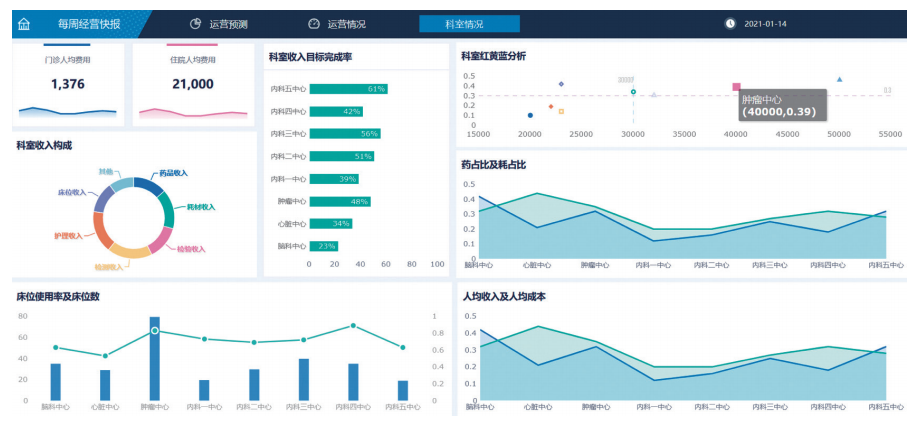Open the 运营预测 tab
This screenshot has height=447, width=922.
(228, 23)
